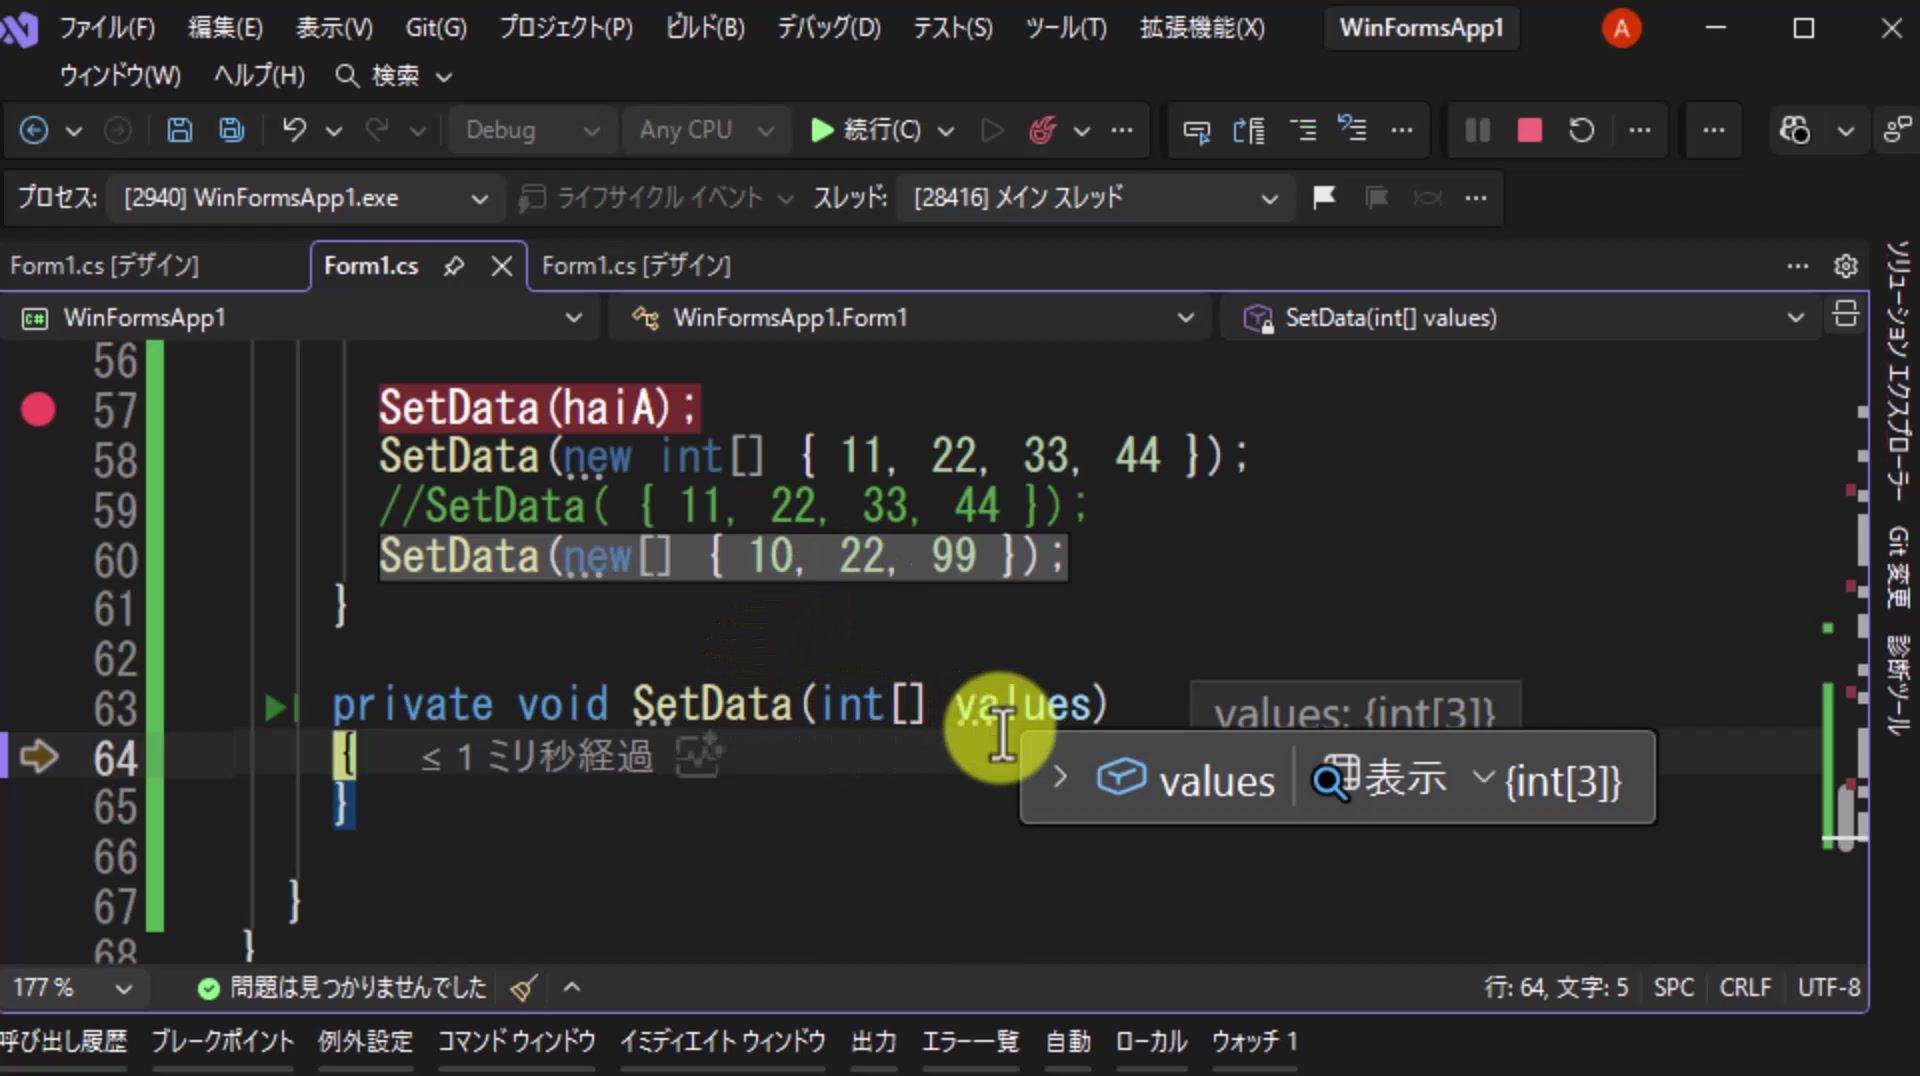
Task: Click the flag threads icon
Action: [1324, 197]
